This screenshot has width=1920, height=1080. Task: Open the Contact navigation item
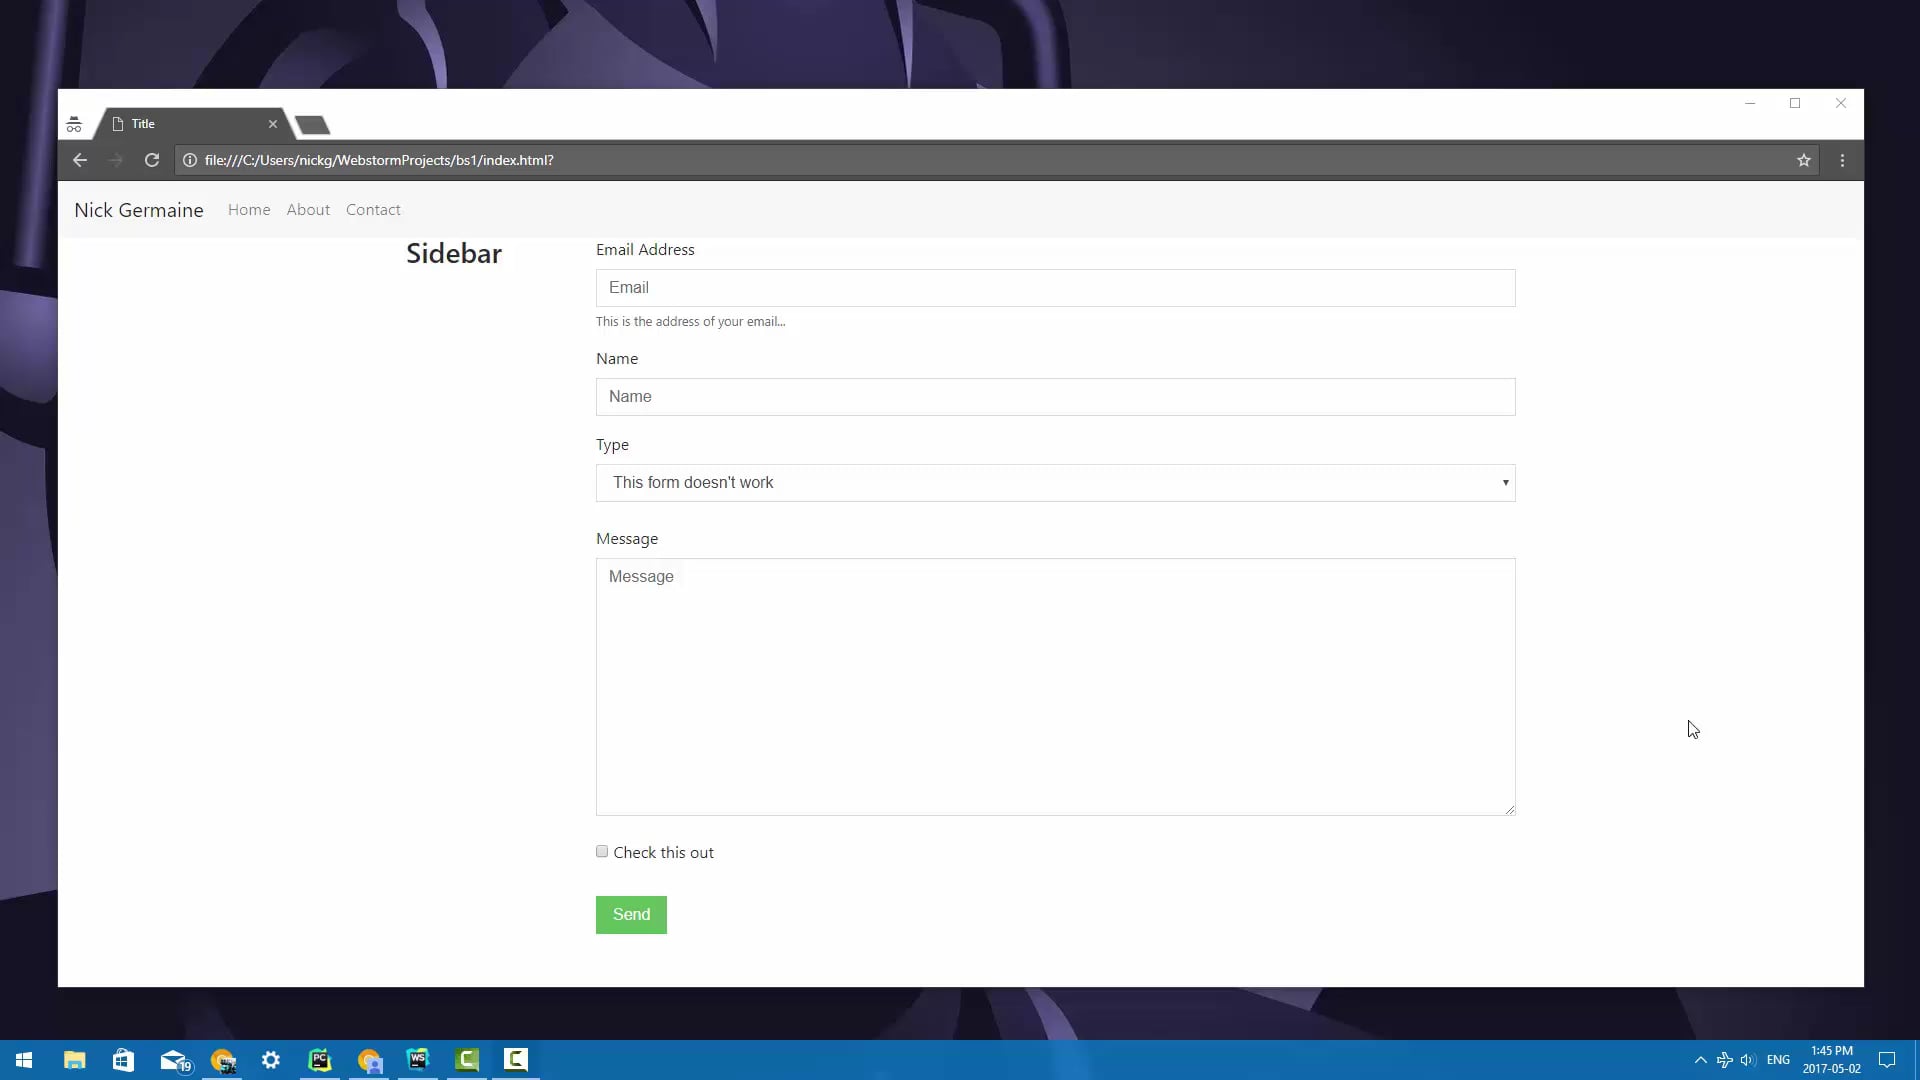coord(373,210)
